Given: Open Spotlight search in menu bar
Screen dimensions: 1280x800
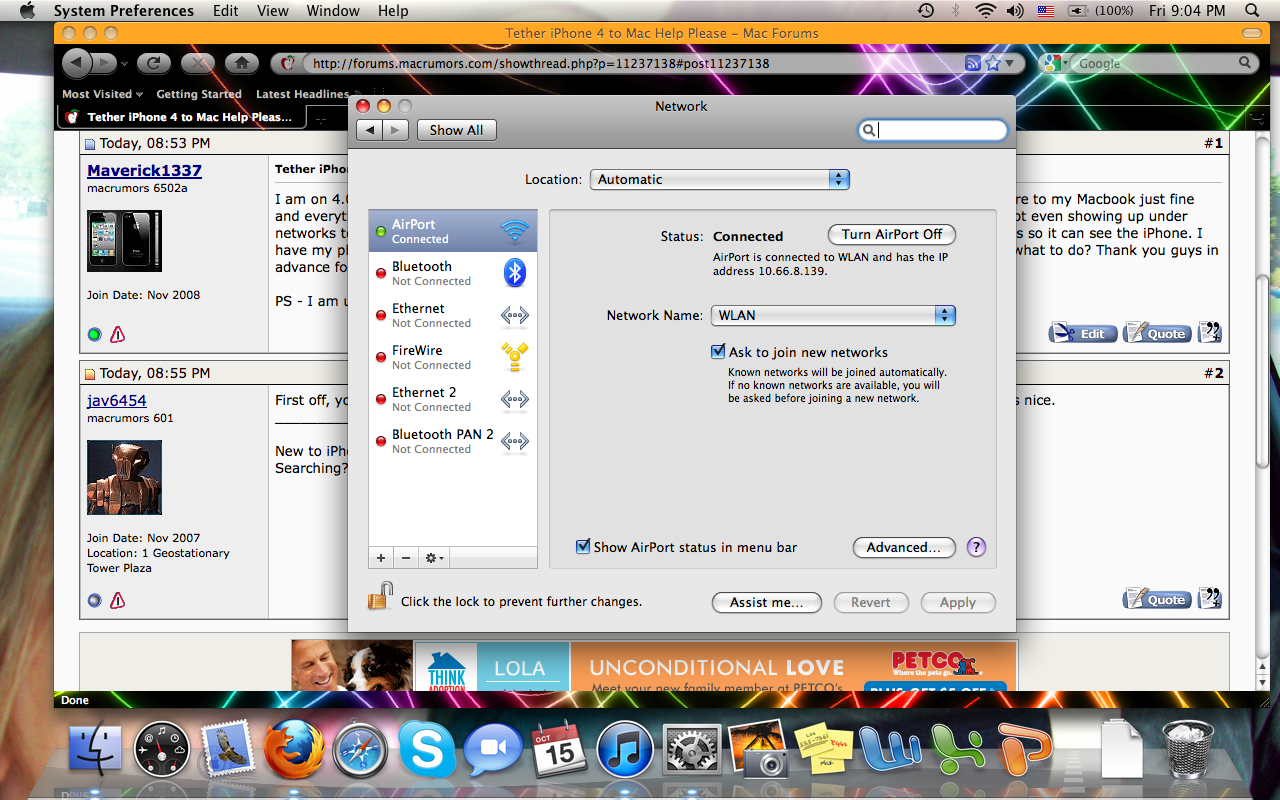Looking at the screenshot, I should pyautogui.click(x=1253, y=11).
